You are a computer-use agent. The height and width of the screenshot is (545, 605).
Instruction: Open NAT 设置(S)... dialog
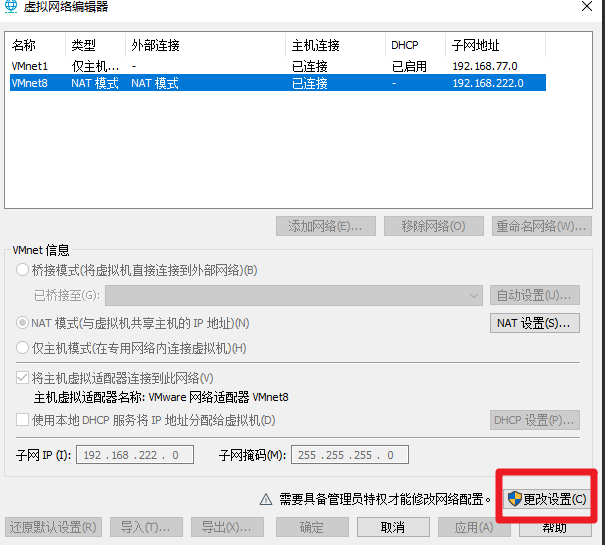pos(535,323)
